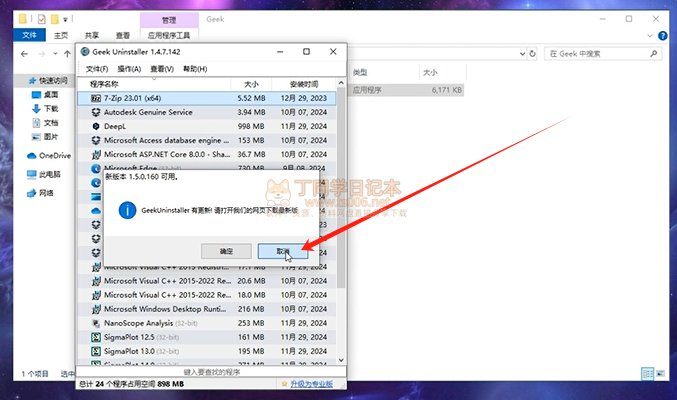Click the 键入要查找的程序 search field

[211, 372]
